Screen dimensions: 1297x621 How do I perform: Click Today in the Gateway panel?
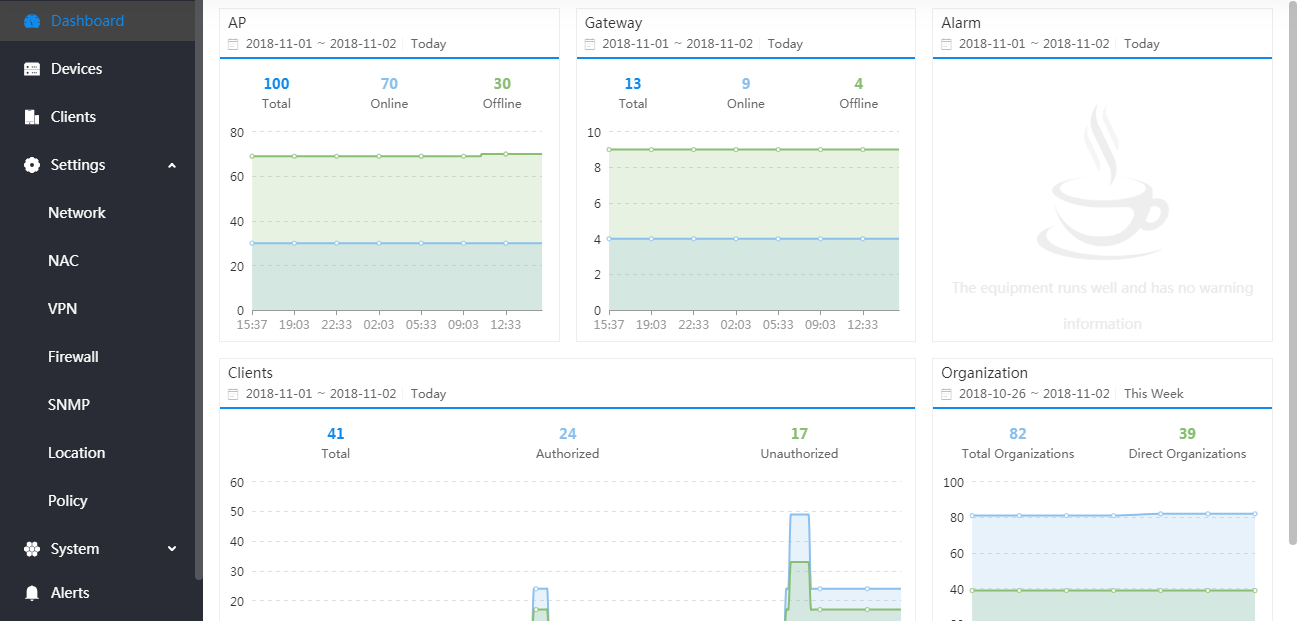[x=785, y=44]
